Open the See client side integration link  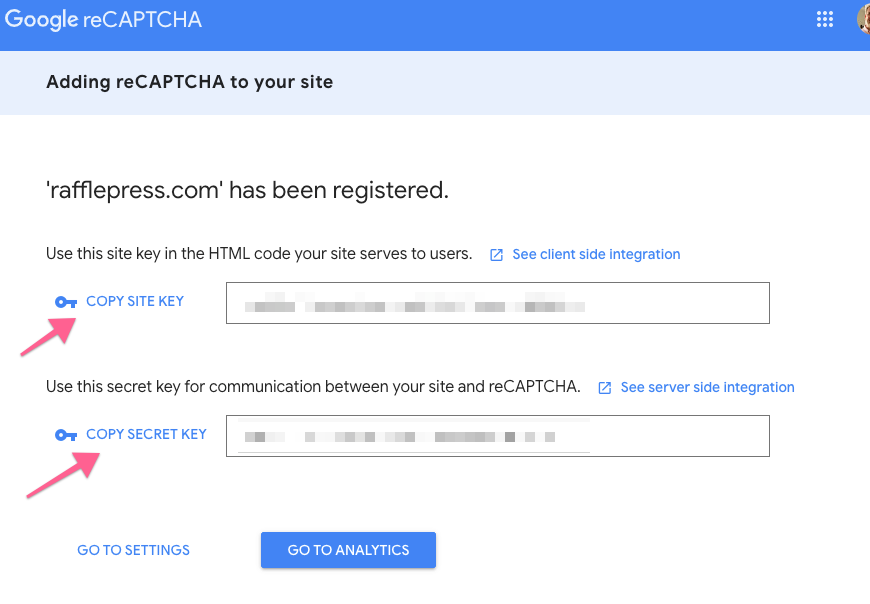tap(594, 254)
